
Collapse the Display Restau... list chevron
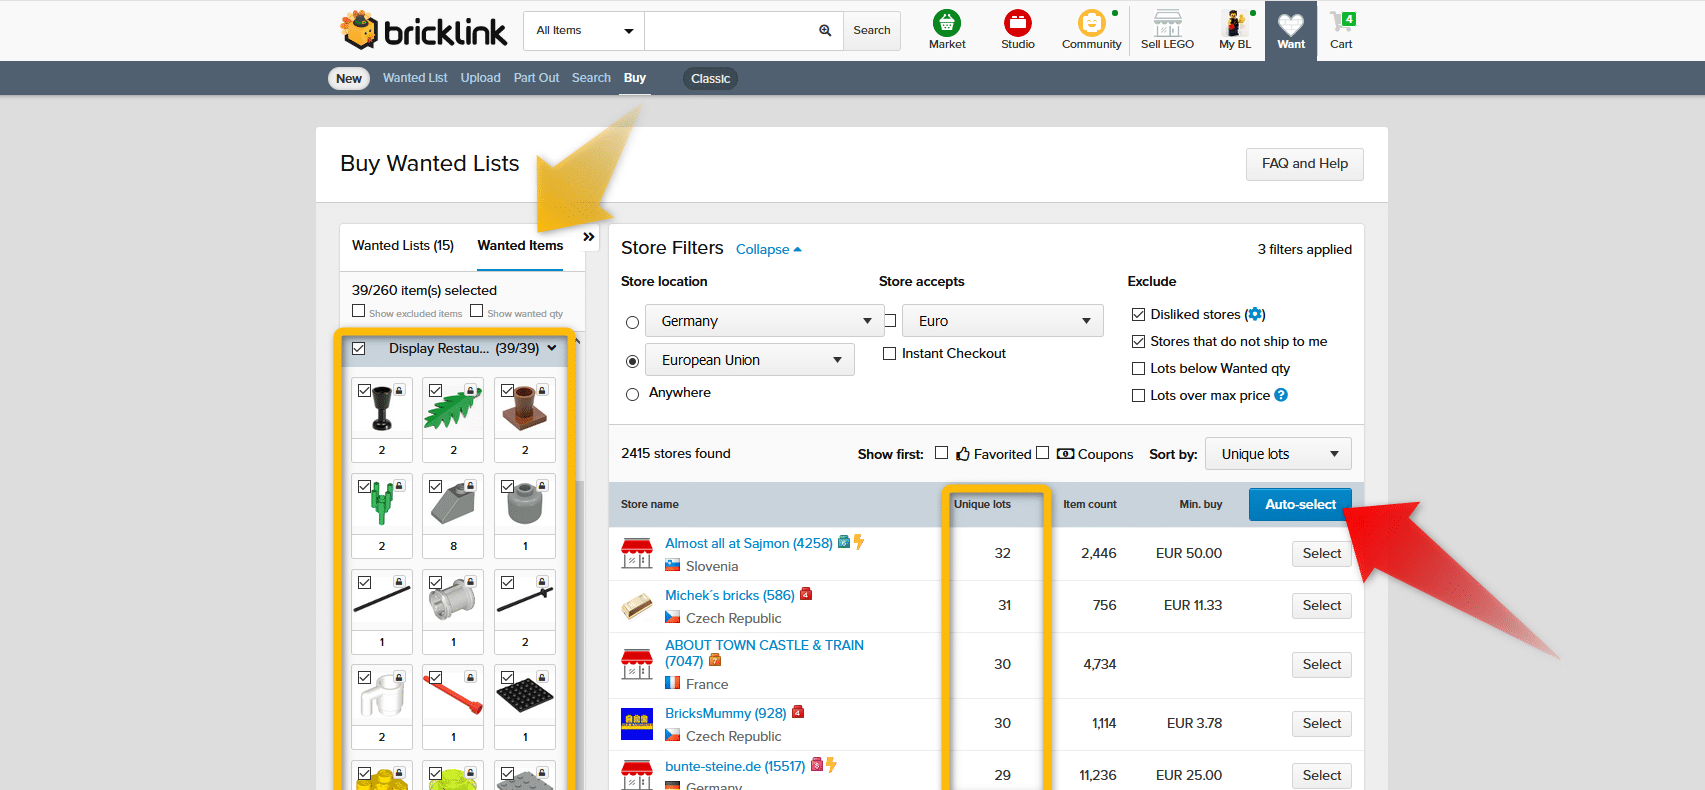click(552, 348)
